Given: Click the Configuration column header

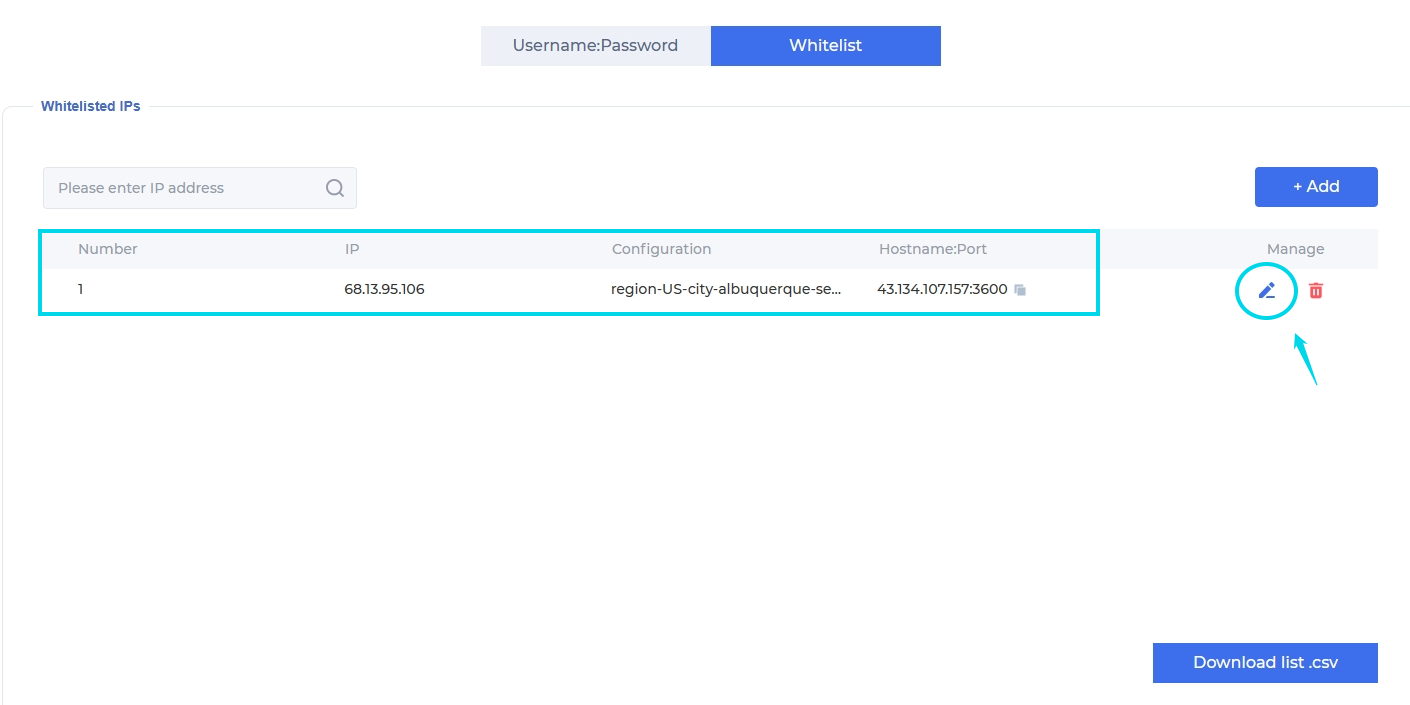Looking at the screenshot, I should click(661, 249).
